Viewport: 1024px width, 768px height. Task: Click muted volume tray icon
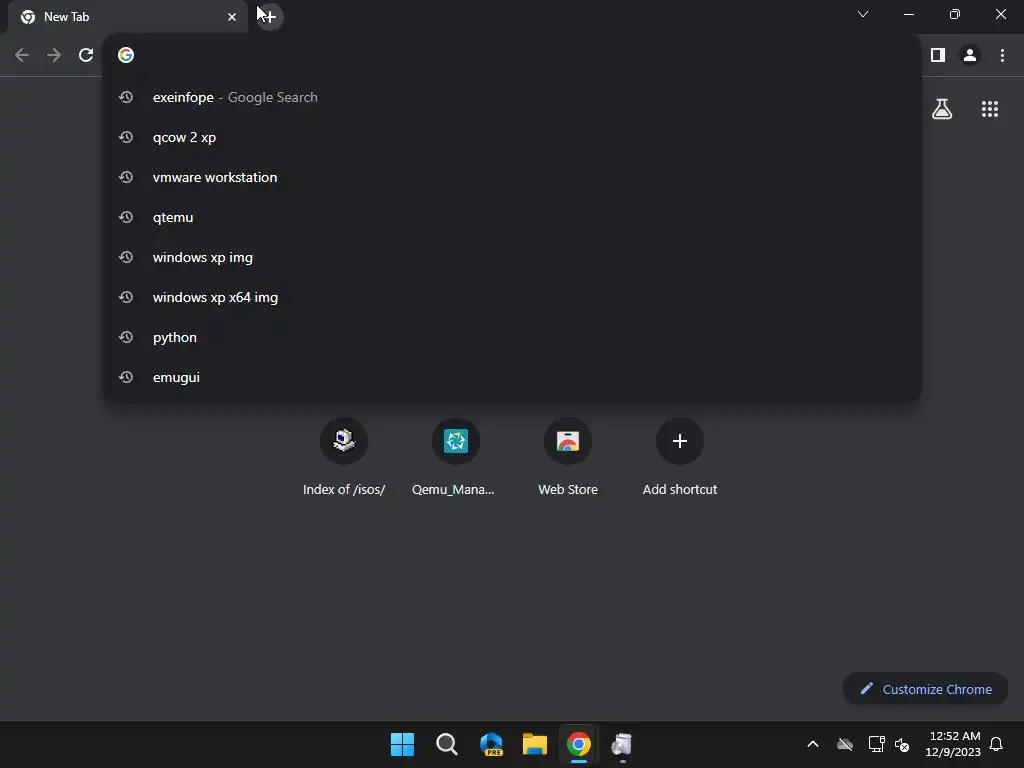[x=902, y=744]
